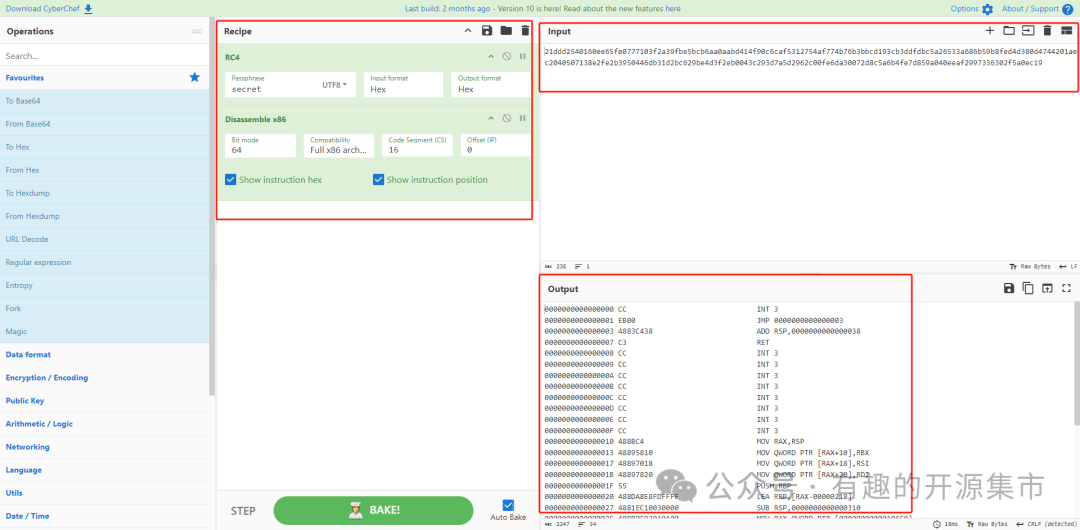1080x530 pixels.
Task: Reset the input/output pane layout
Action: (1066, 31)
